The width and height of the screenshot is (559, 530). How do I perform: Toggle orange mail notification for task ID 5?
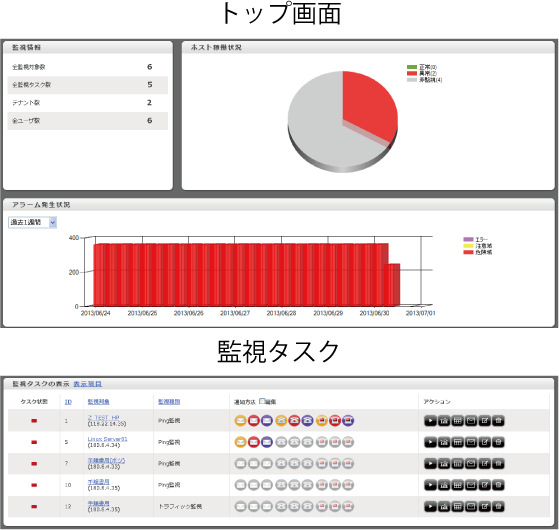pyautogui.click(x=241, y=442)
